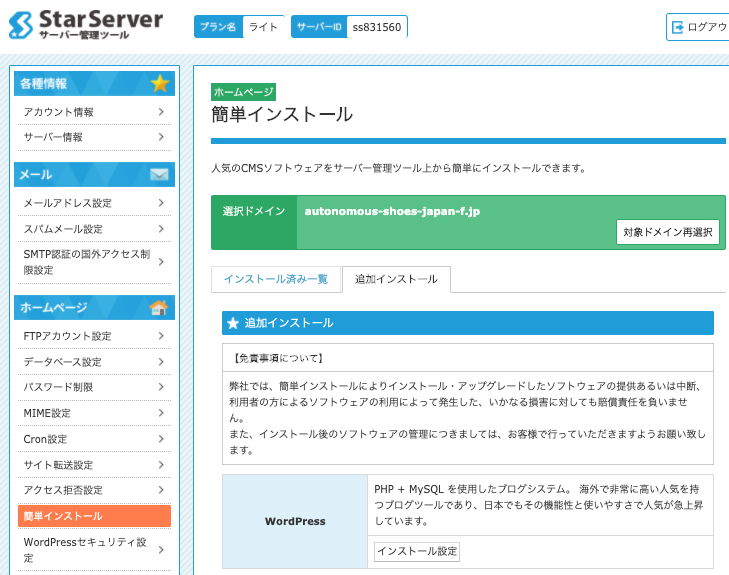Switch to the インストール済み一覧 tab

(x=275, y=279)
